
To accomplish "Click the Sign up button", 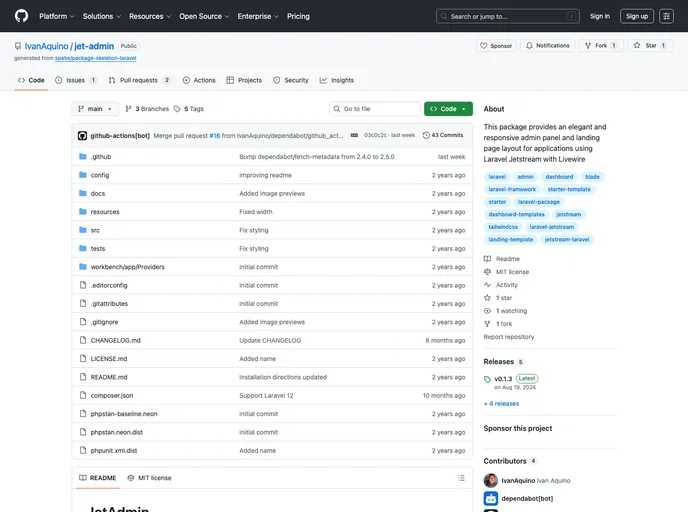I will click(x=636, y=16).
